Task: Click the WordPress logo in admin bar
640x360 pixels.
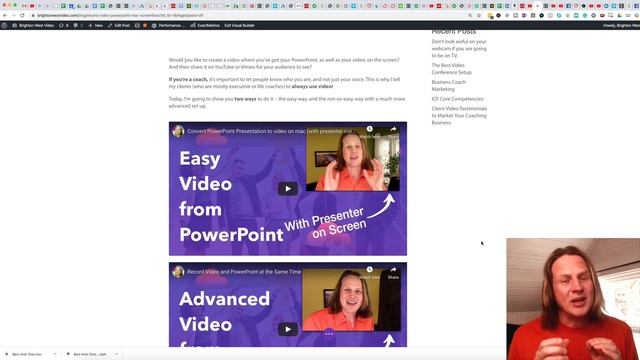Action: (x=4, y=25)
